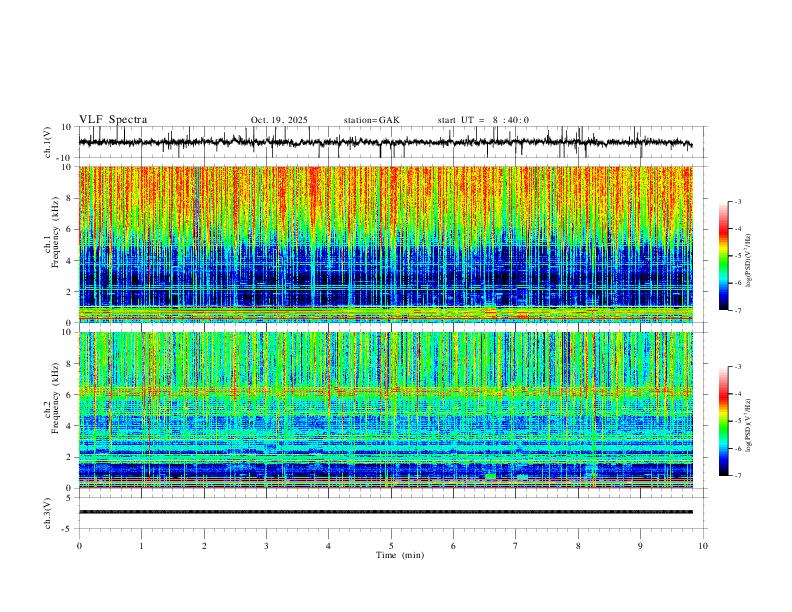Click the time axis tick label '1'
792x612 pixels.
(x=141, y=546)
